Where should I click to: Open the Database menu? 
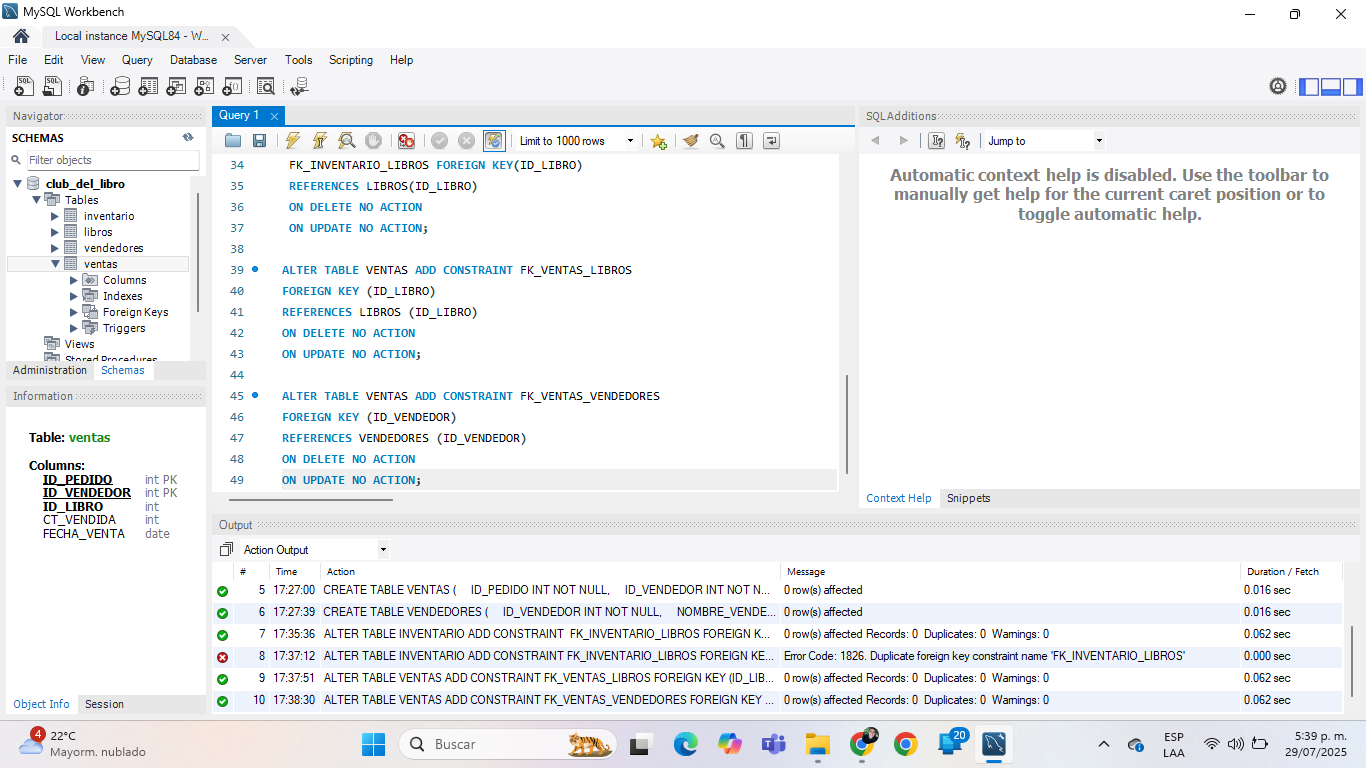click(193, 60)
